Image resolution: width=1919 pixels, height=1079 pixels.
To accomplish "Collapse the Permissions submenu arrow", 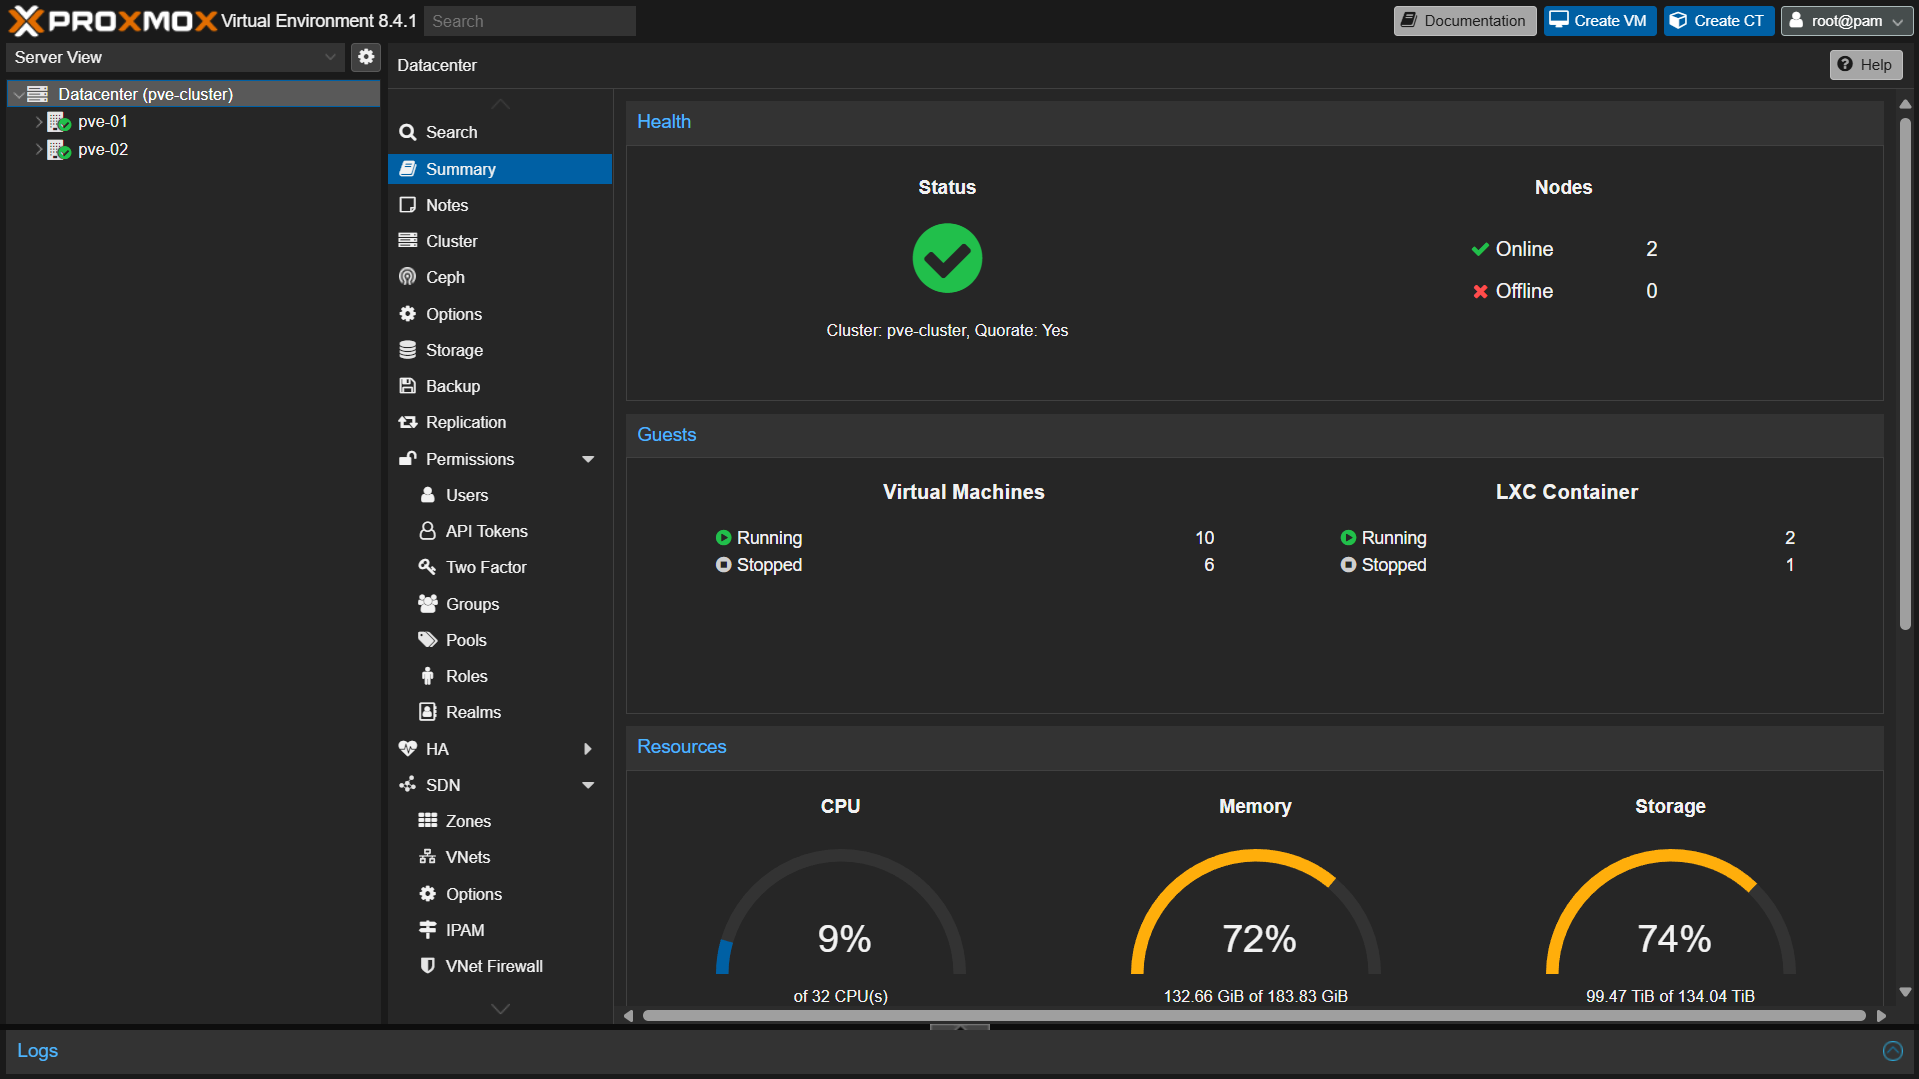I will click(588, 459).
